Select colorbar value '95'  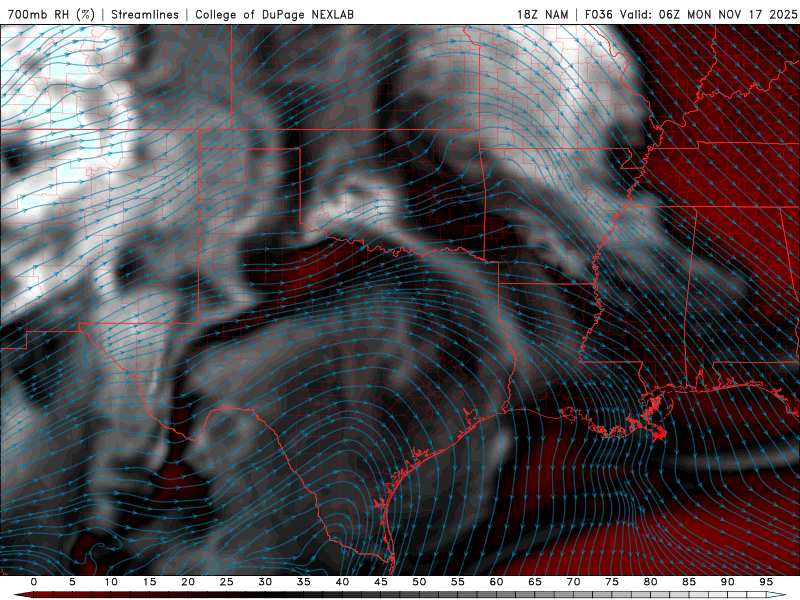tap(766, 582)
